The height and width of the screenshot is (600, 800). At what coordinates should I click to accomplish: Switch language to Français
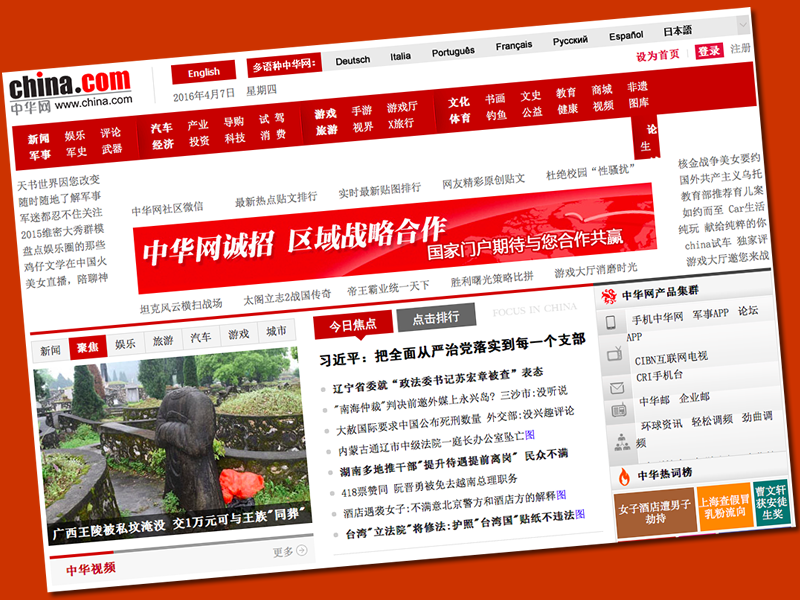click(x=514, y=46)
